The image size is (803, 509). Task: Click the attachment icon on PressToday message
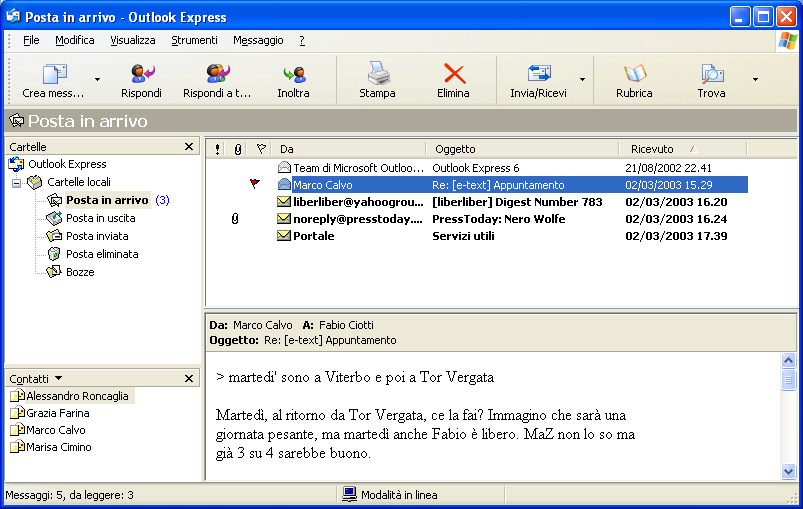[235, 219]
